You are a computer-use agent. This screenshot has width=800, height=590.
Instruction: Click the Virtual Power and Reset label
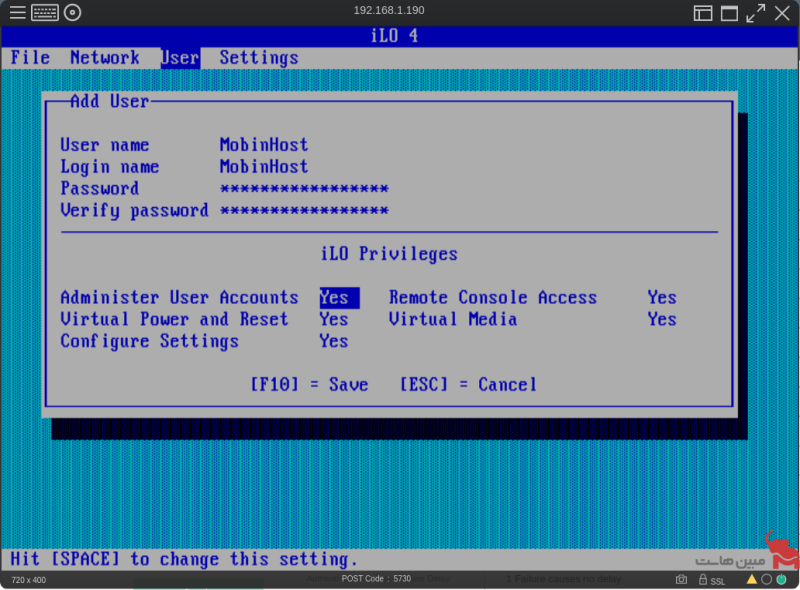(174, 319)
